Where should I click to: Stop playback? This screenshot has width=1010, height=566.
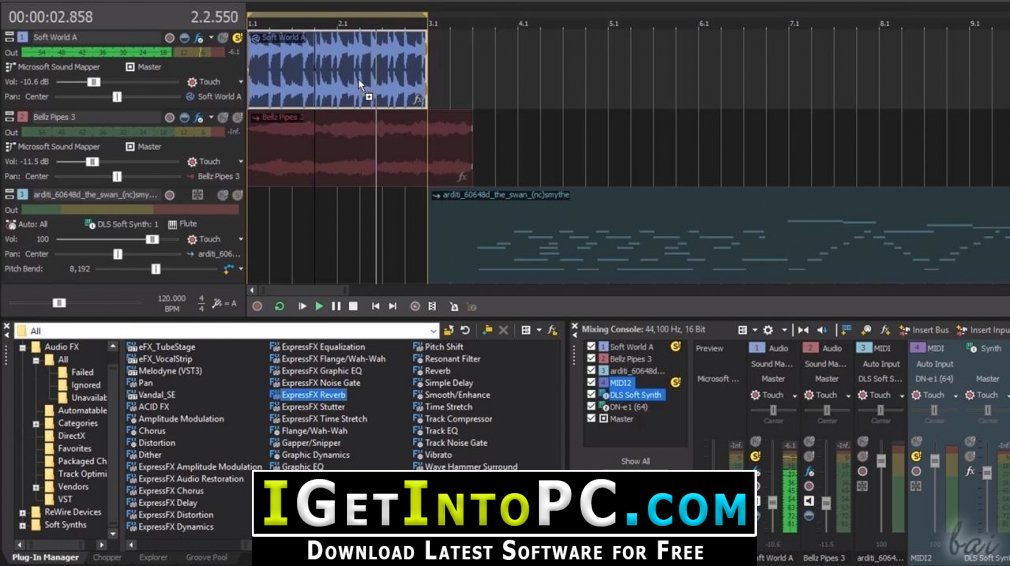pos(353,307)
